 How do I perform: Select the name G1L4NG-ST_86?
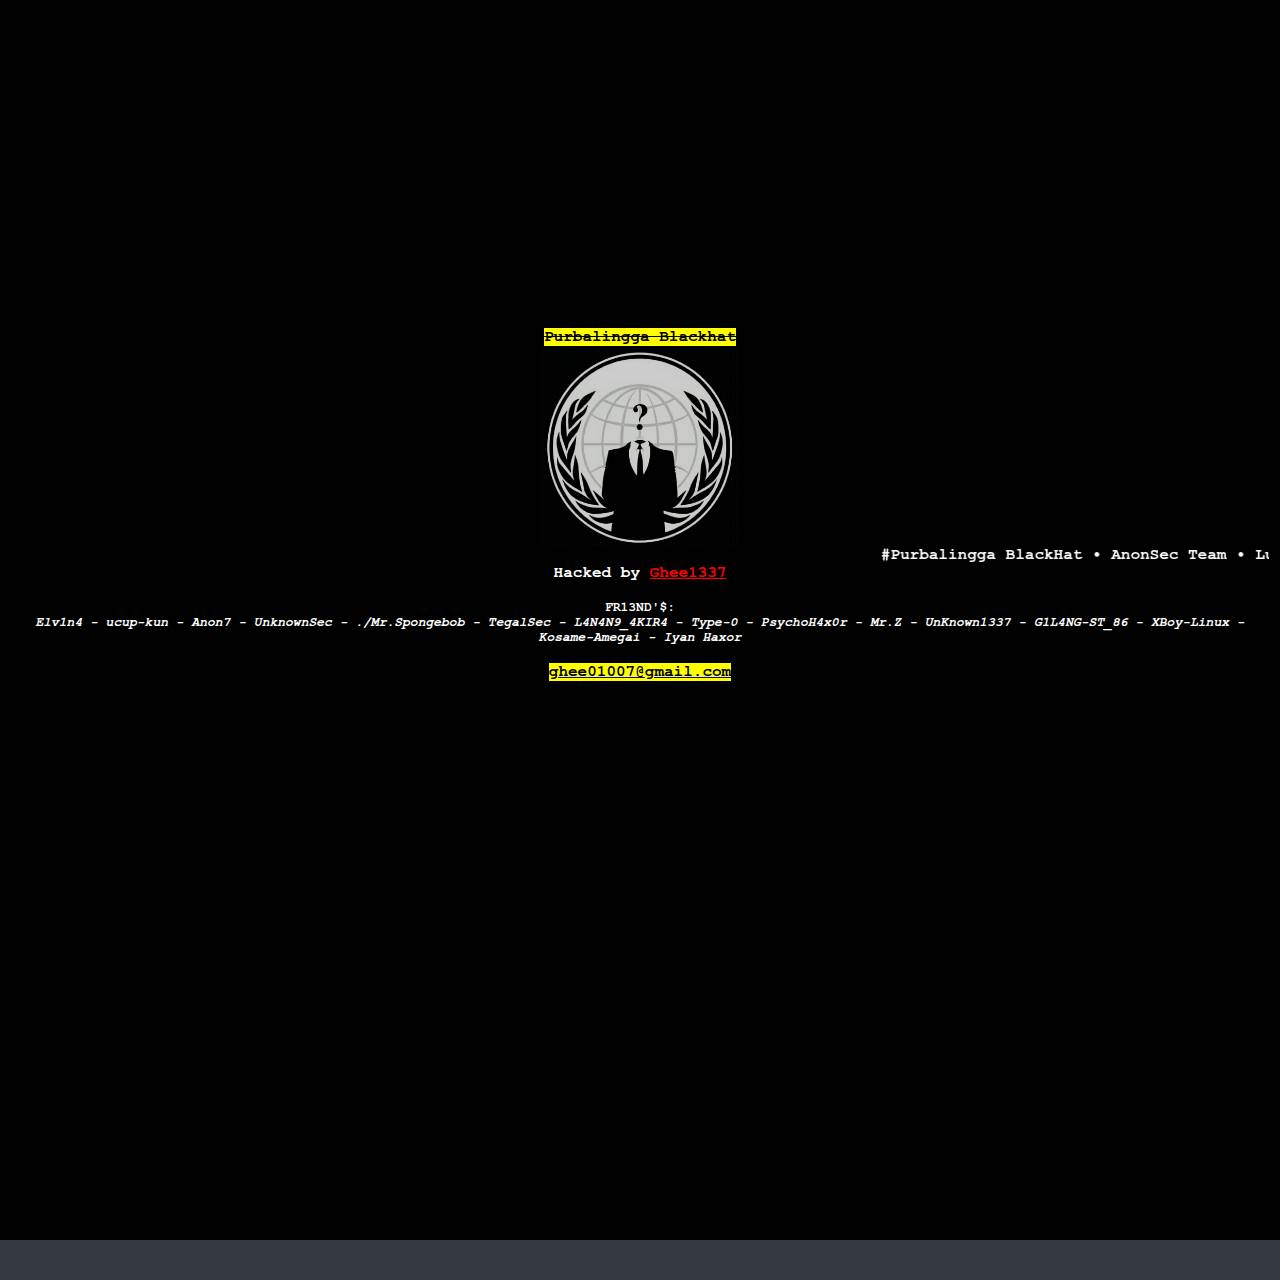(x=1081, y=622)
